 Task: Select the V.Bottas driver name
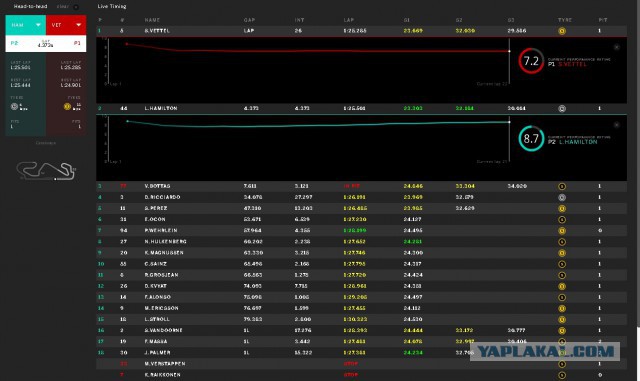pos(157,186)
